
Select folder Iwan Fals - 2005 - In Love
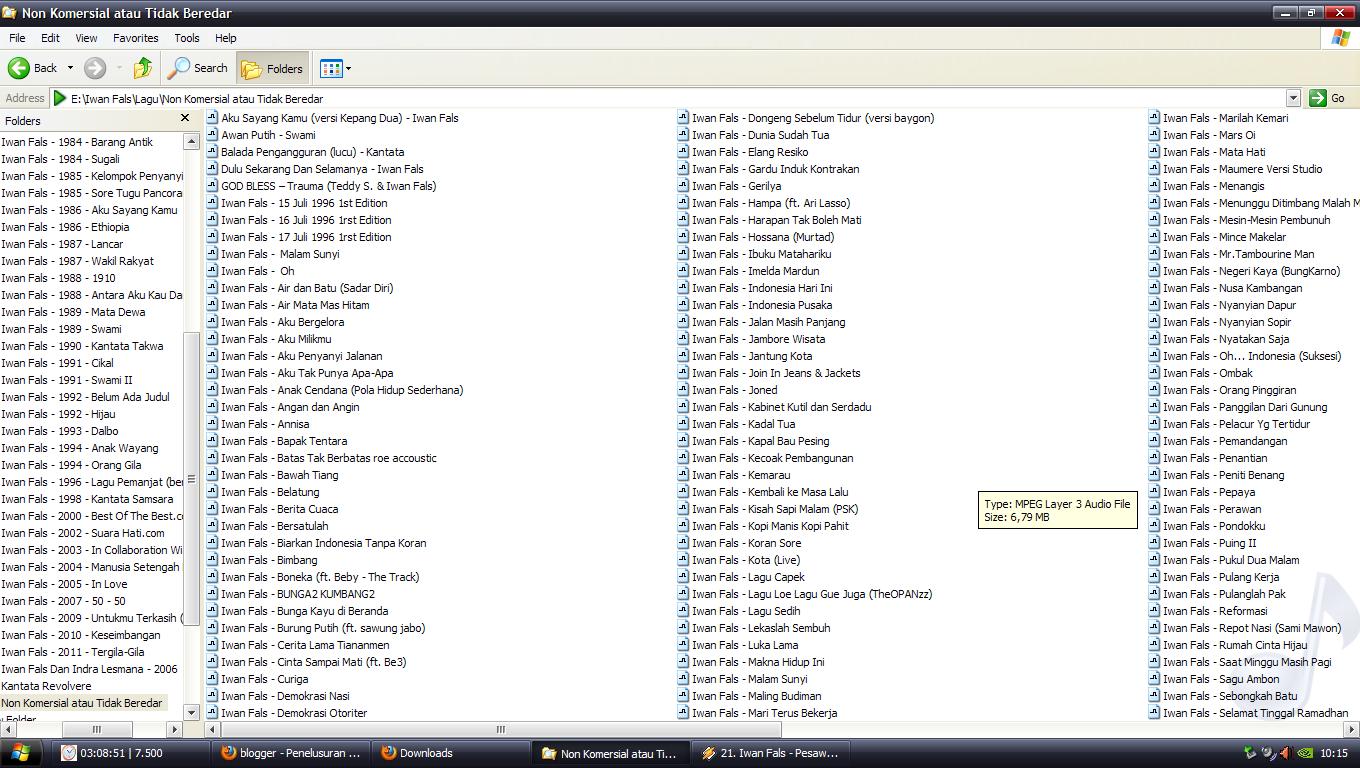tap(64, 584)
